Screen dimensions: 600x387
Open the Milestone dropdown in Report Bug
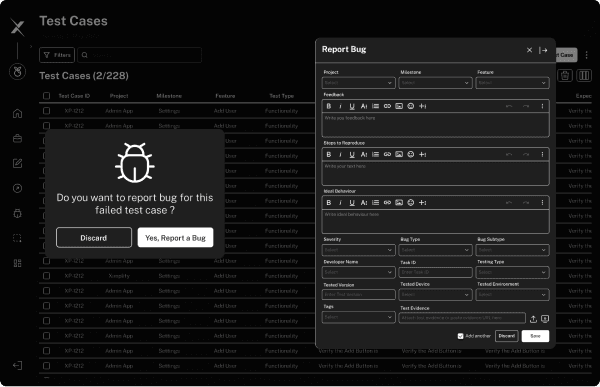(x=435, y=83)
